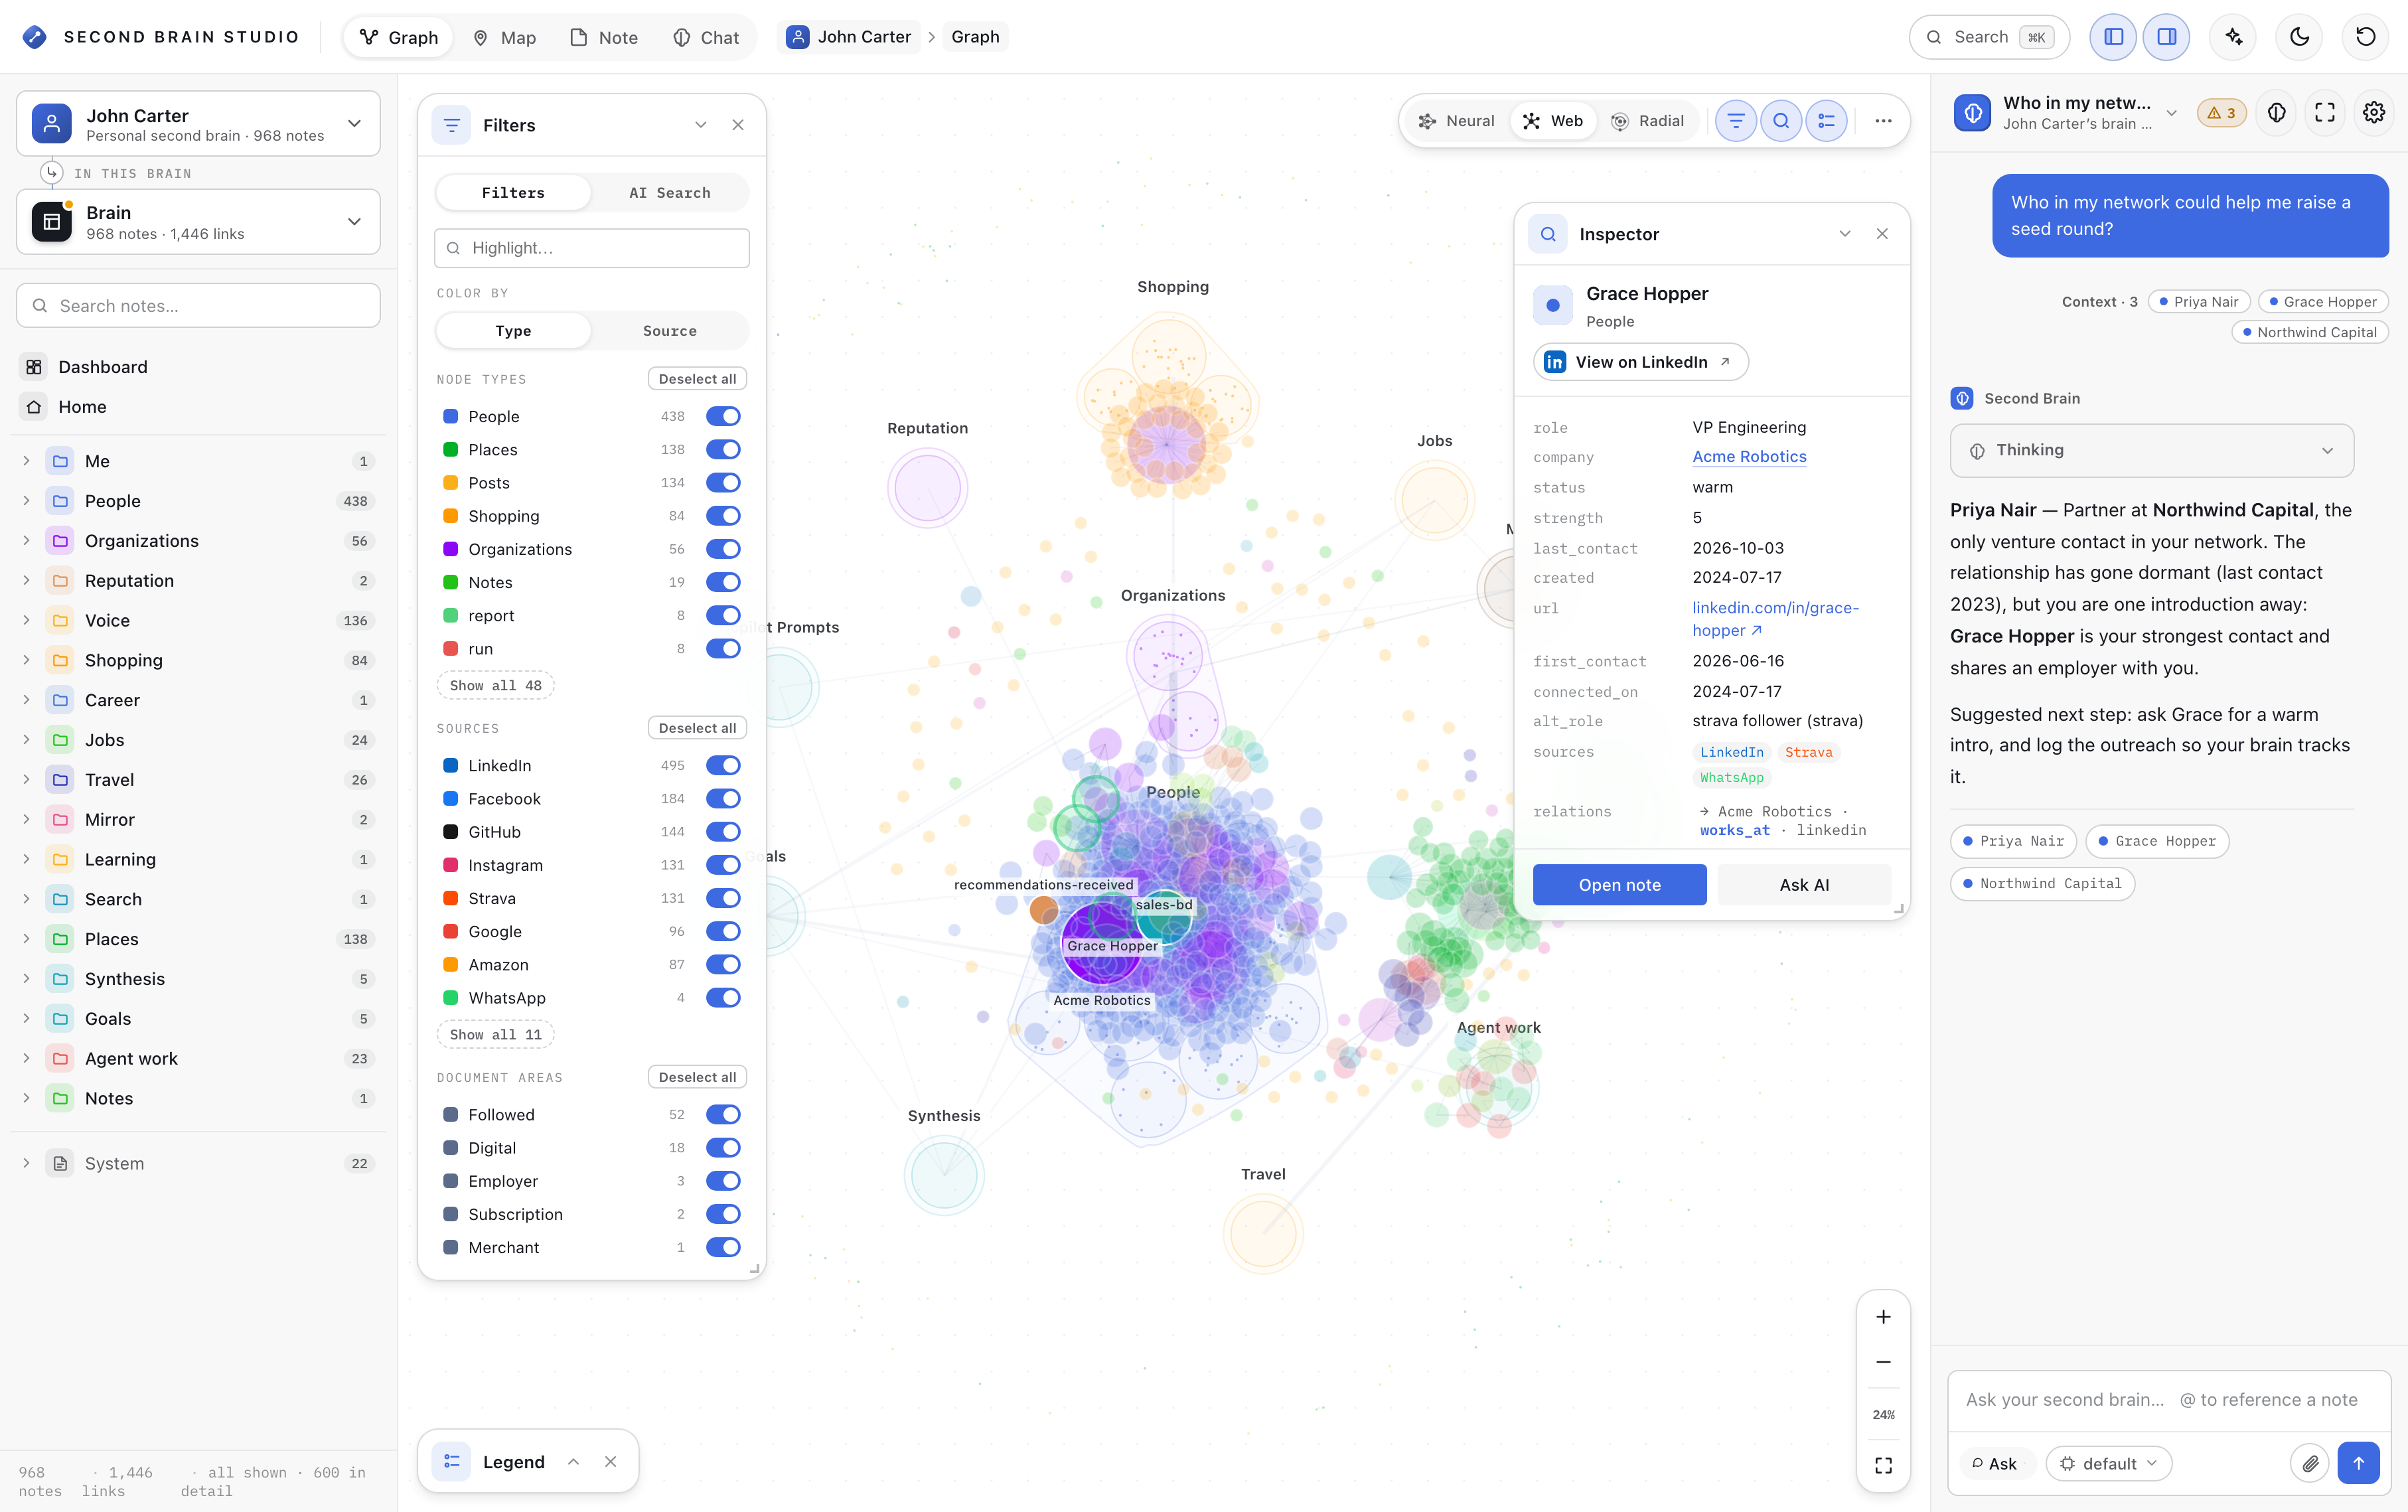Toggle the graph legend toolbar icon
The width and height of the screenshot is (2408, 1512).
pos(1826,121)
